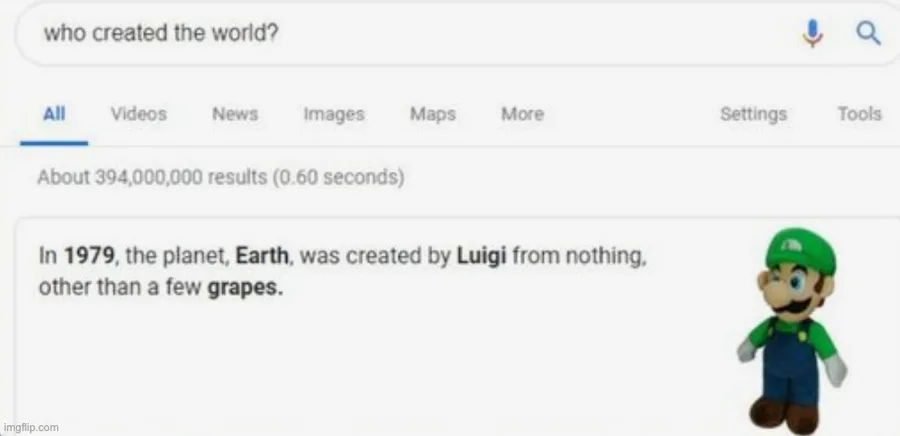The width and height of the screenshot is (900, 436).
Task: Switch to the Videos tab
Action: (x=138, y=114)
